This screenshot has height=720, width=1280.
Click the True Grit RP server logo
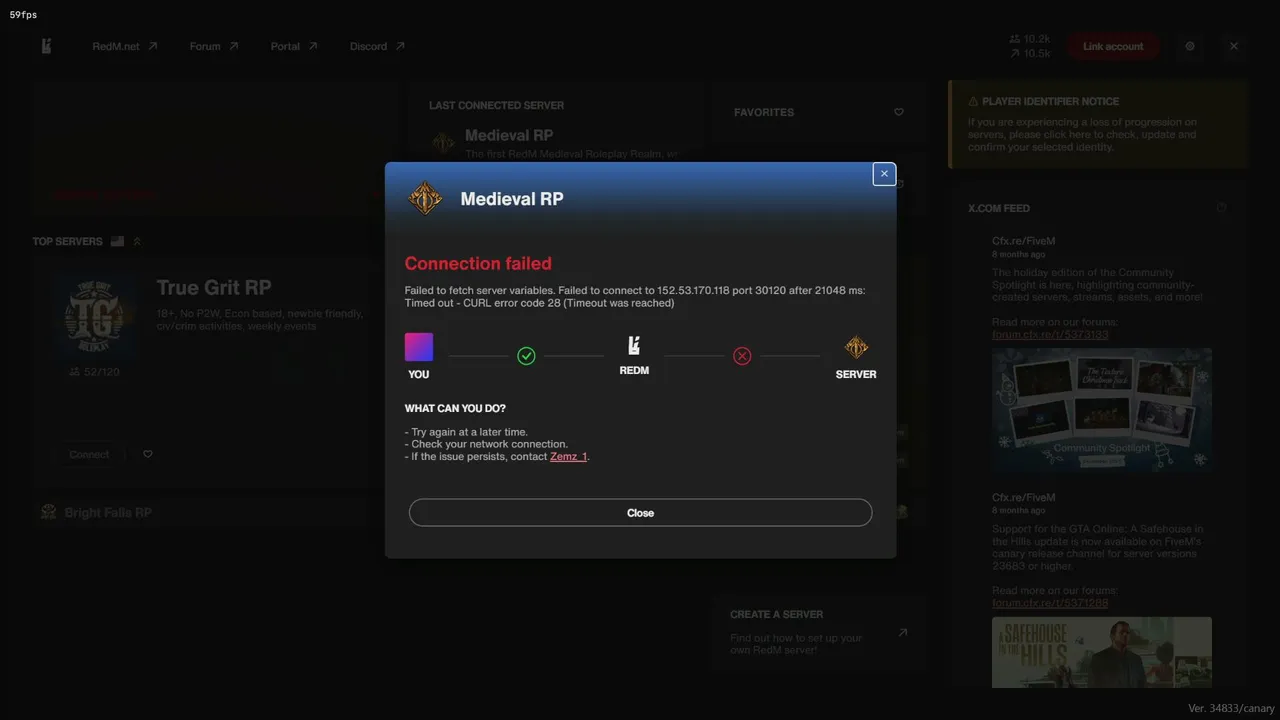pyautogui.click(x=93, y=314)
